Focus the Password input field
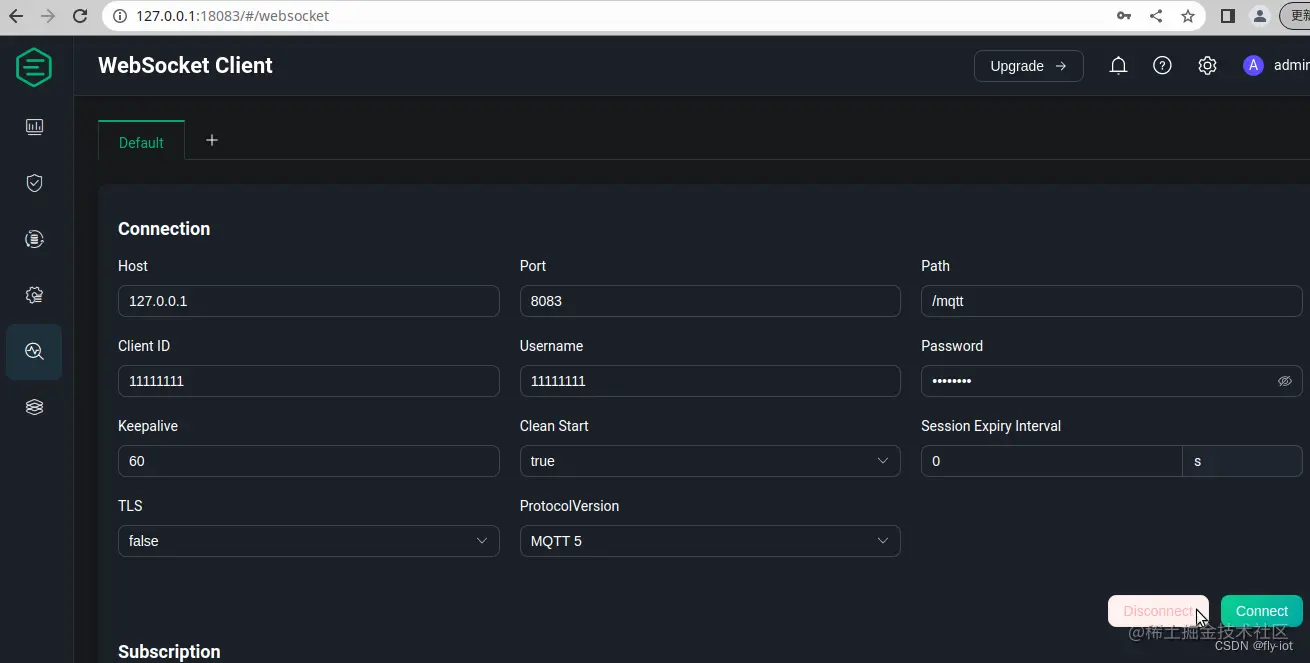 coord(1111,381)
